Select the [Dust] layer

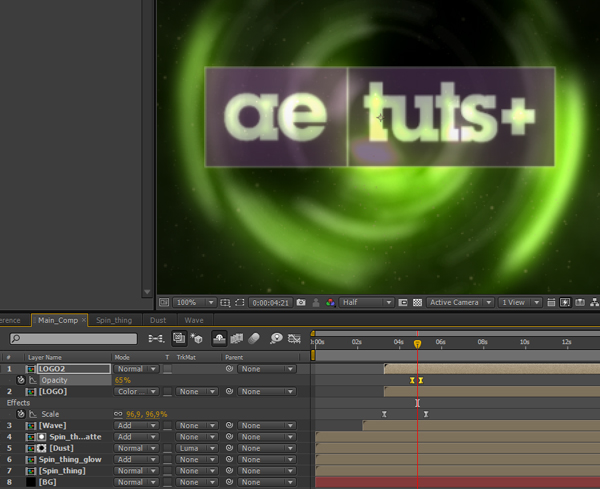click(x=61, y=448)
